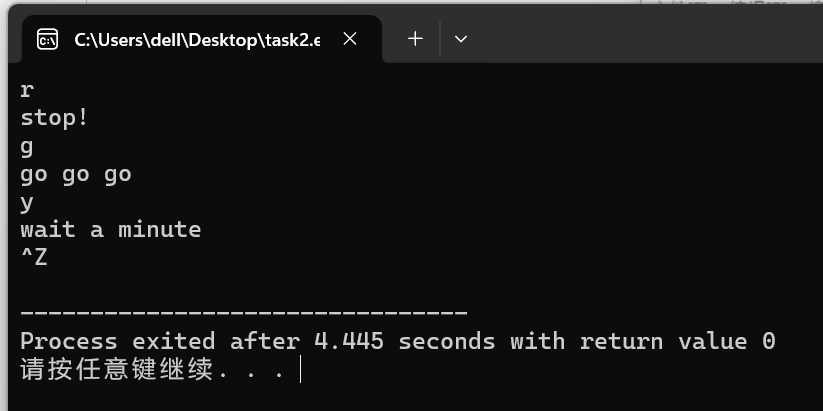Click the 'g' input line
The image size is (823, 411).
tap(27, 148)
